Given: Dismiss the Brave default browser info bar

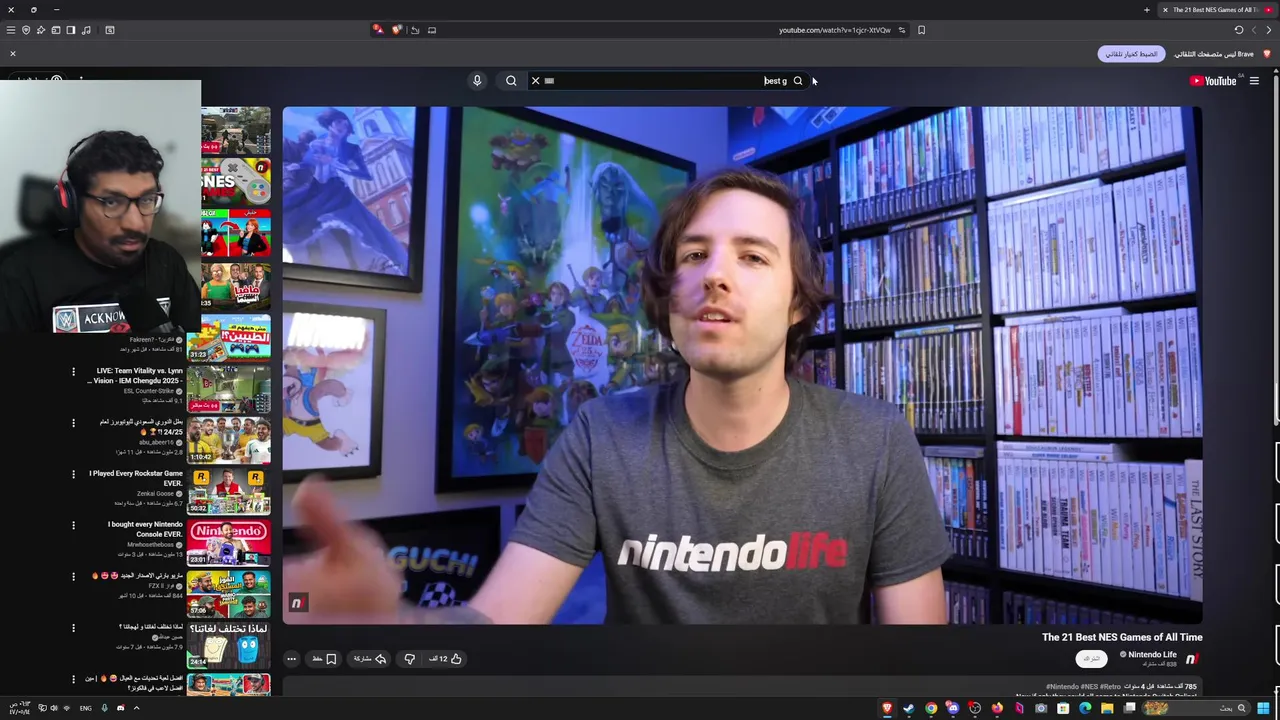Looking at the screenshot, I should coord(13,53).
